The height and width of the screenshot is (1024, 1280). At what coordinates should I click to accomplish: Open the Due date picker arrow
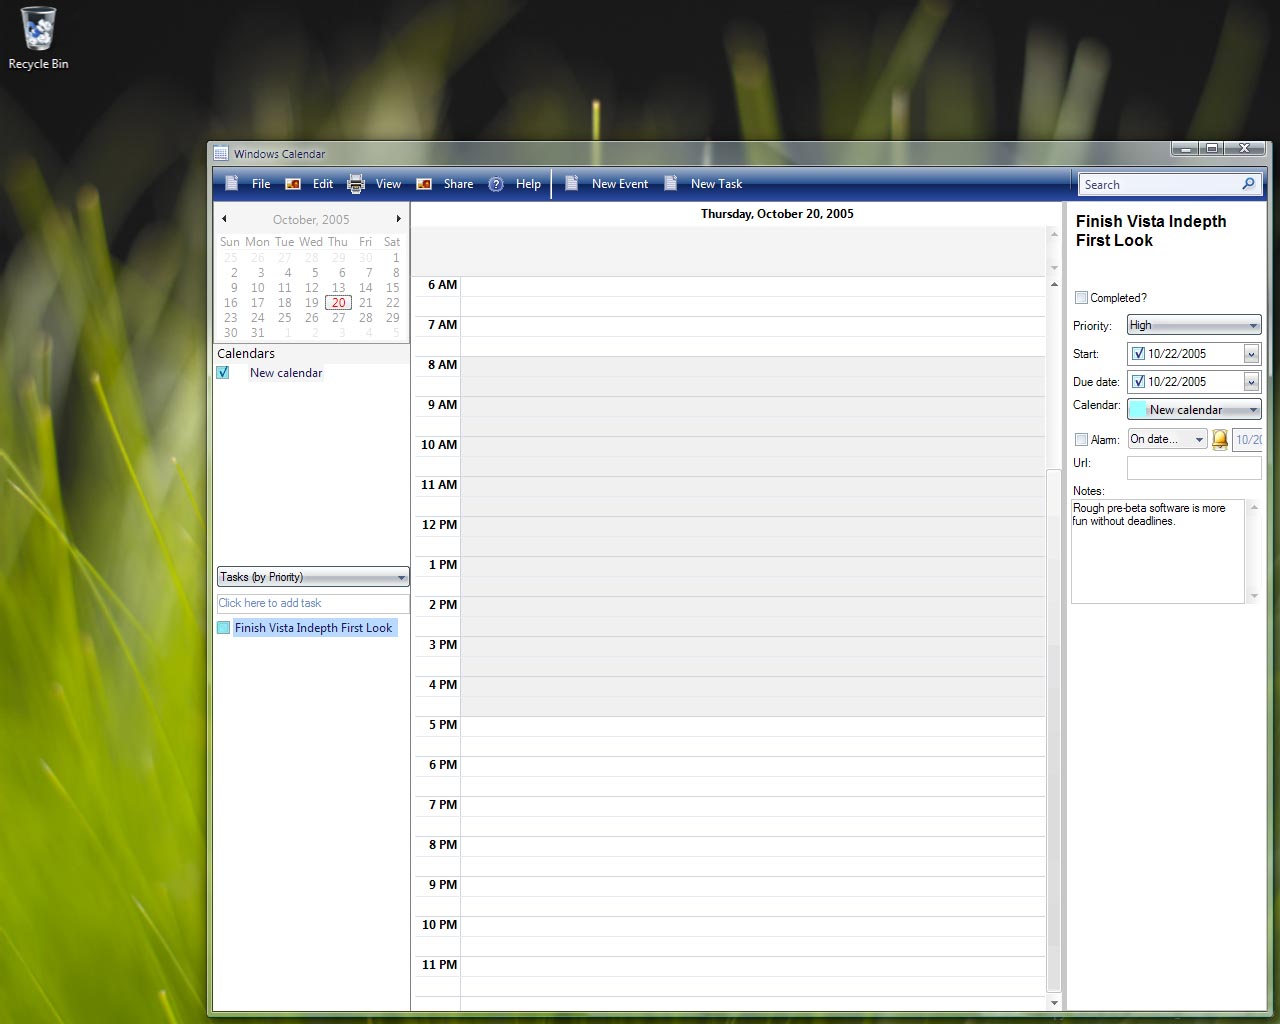(1251, 382)
